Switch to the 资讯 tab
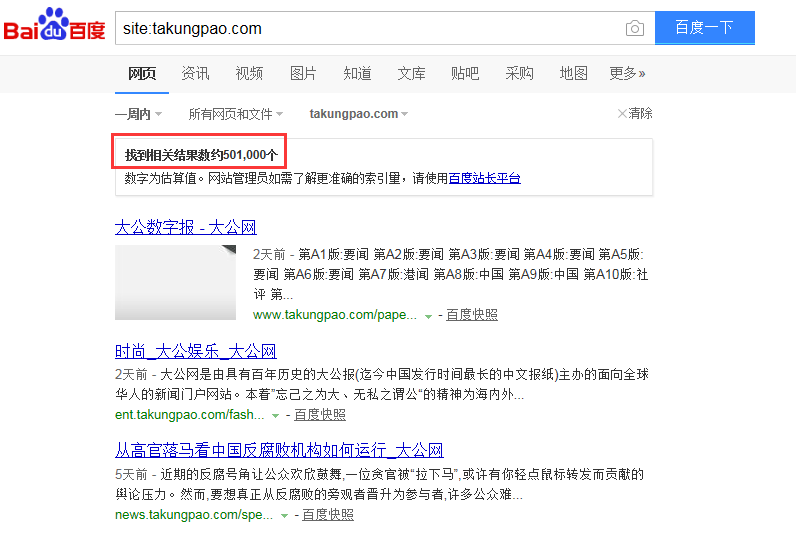Viewport: 796px width, 537px height. point(195,74)
